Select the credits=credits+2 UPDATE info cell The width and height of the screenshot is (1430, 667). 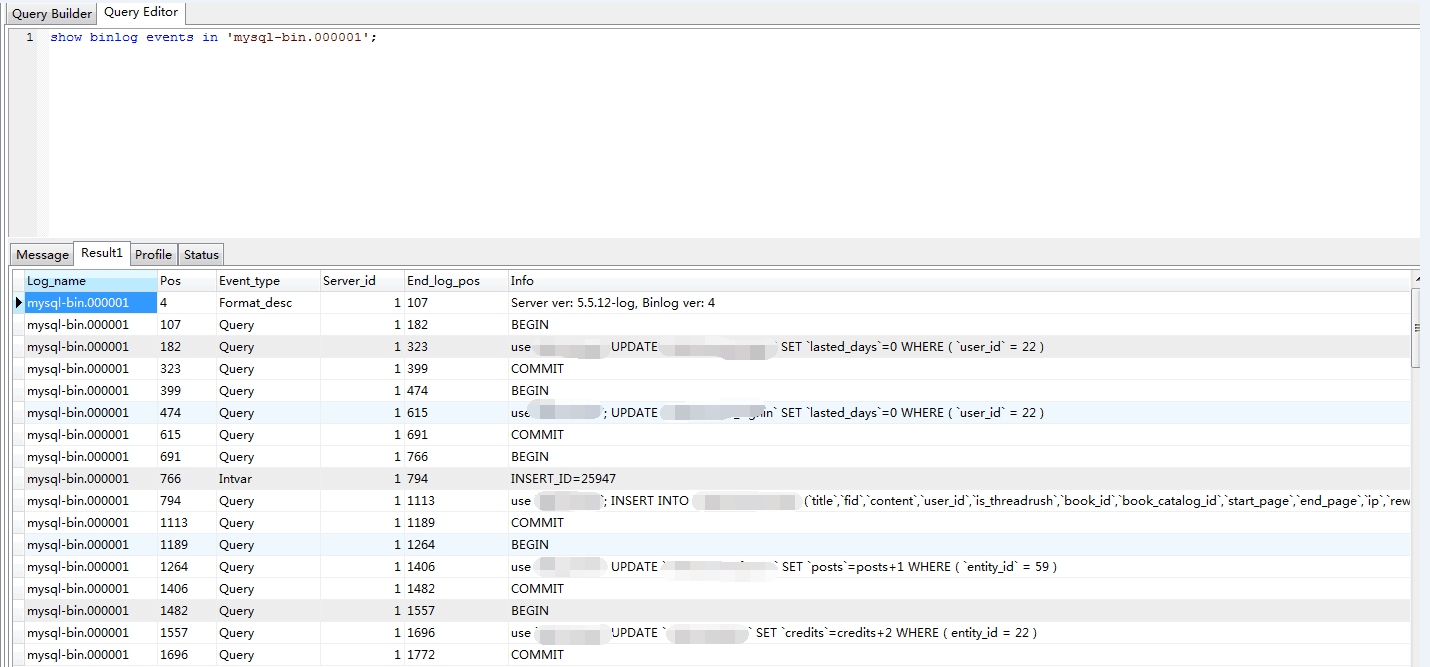pos(959,633)
